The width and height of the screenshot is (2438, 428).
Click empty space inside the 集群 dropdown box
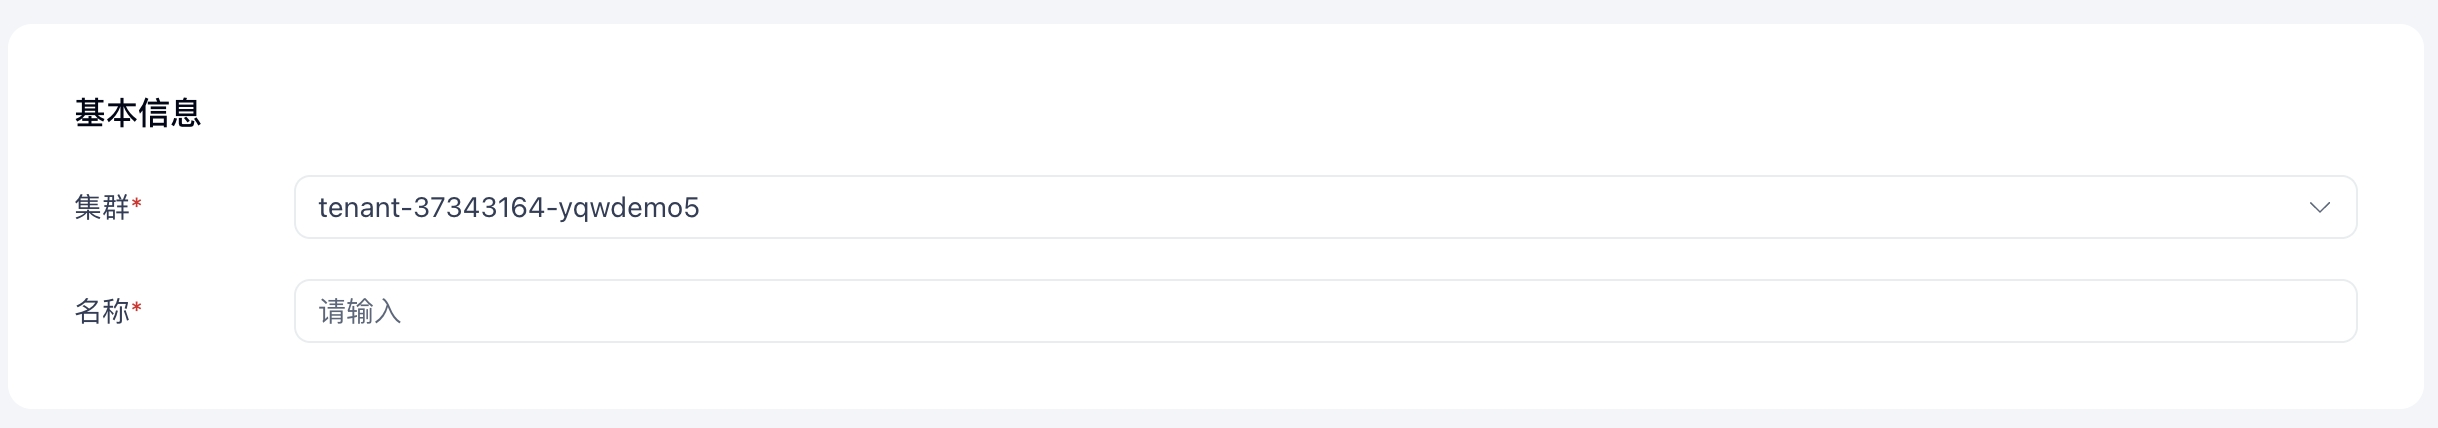click(x=1500, y=207)
